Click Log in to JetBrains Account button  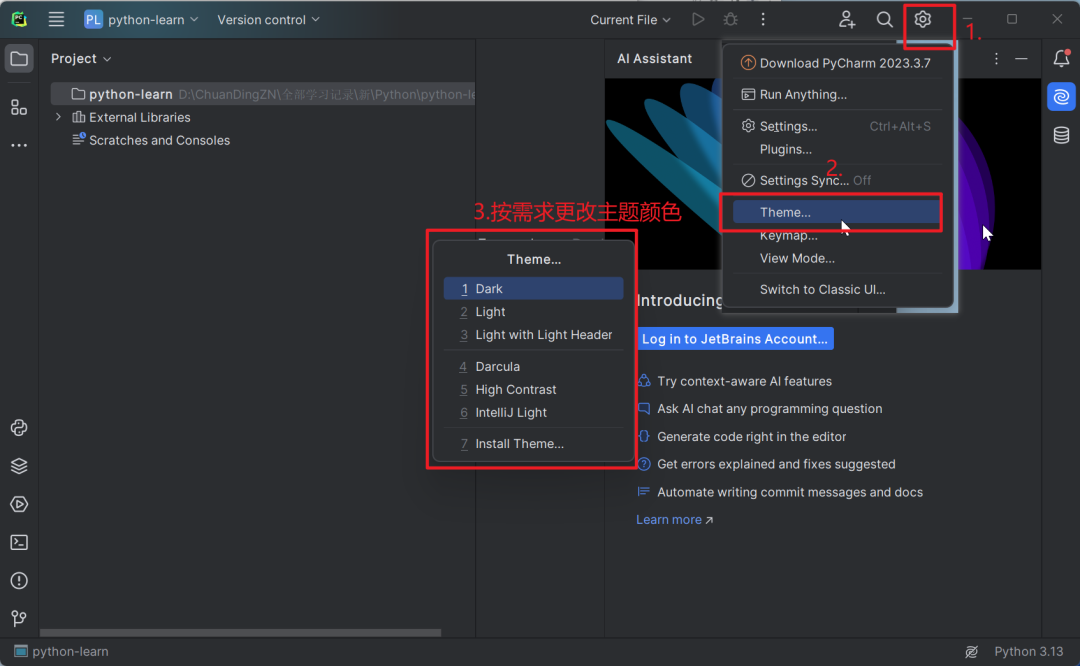(x=734, y=339)
